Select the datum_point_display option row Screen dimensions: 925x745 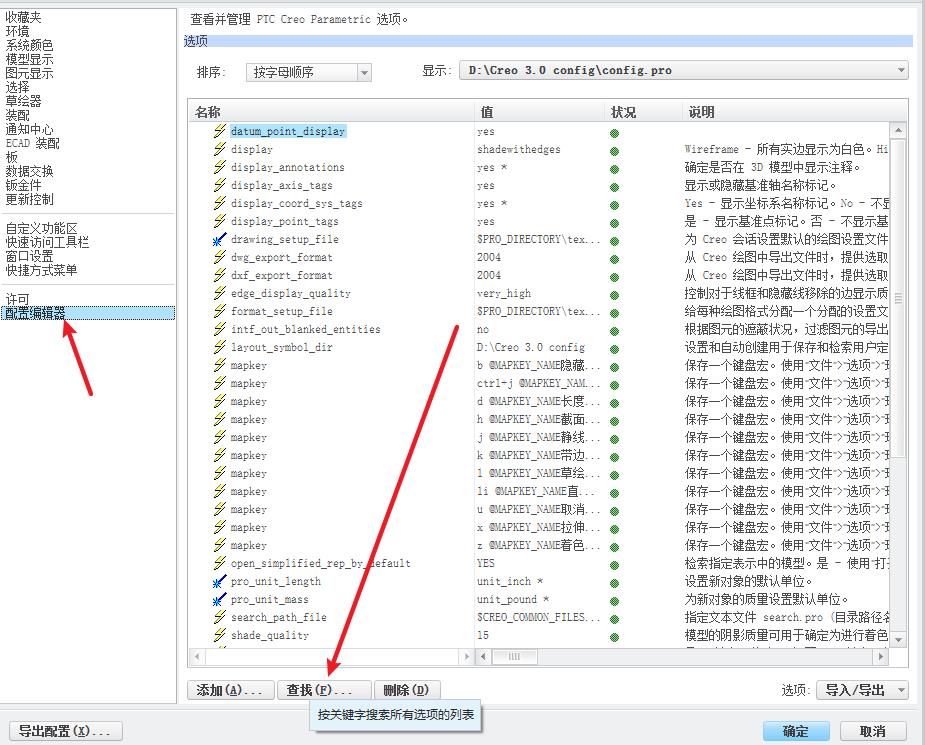point(288,131)
